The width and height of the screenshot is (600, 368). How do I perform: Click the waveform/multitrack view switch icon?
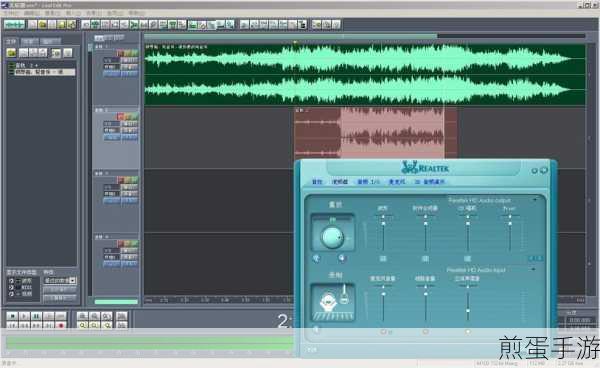tap(14, 25)
